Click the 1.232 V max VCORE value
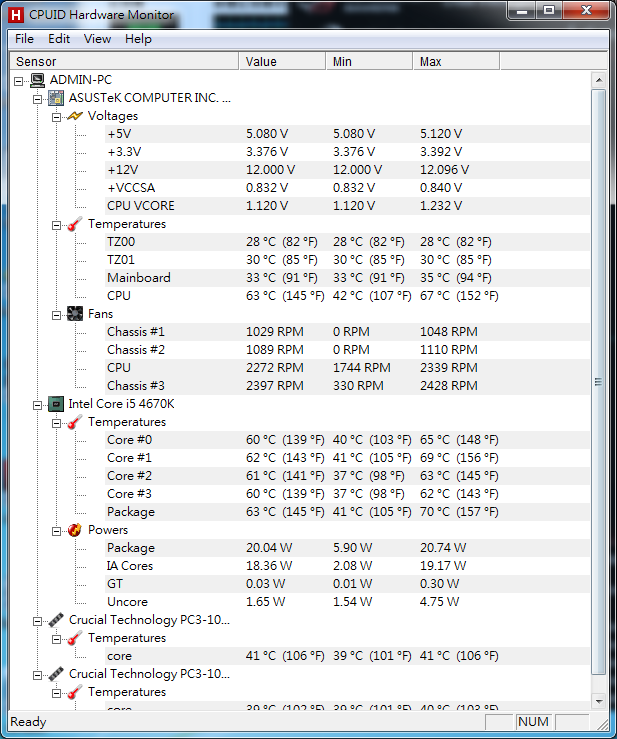The image size is (617, 739). coord(441,206)
